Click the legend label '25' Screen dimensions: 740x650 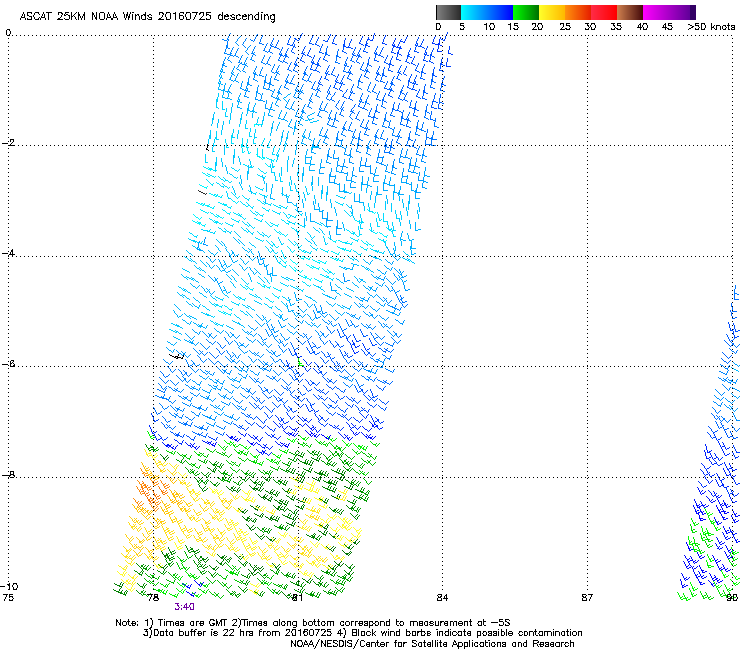pos(565,27)
